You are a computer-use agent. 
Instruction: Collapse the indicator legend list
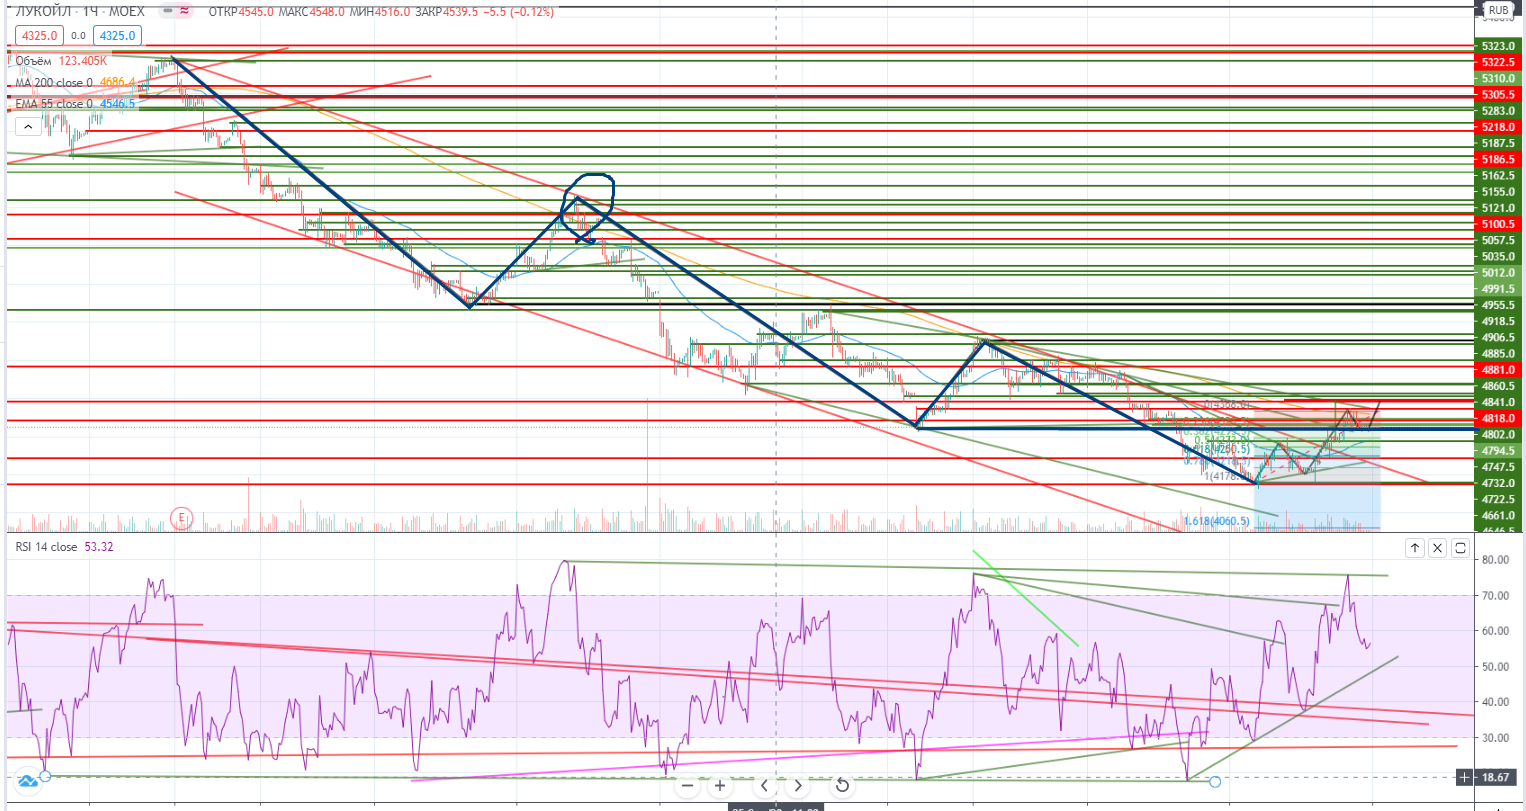(27, 126)
